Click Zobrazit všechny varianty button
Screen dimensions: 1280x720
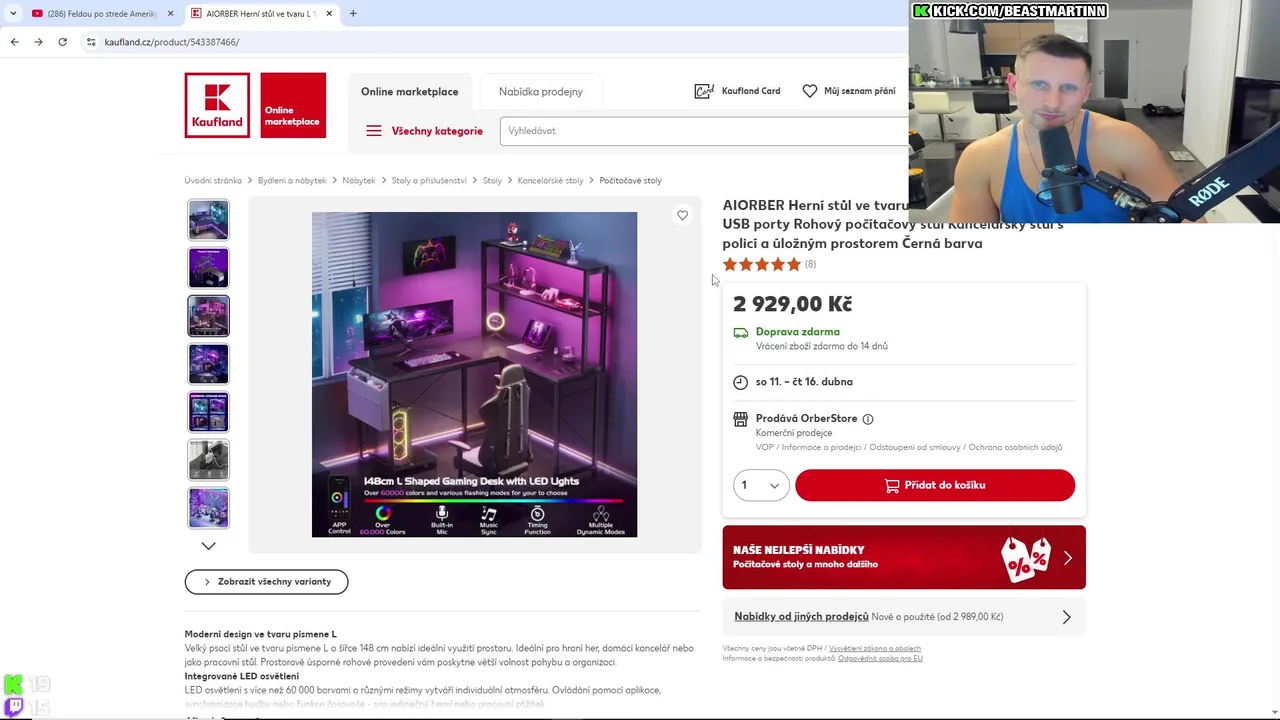tap(266, 582)
